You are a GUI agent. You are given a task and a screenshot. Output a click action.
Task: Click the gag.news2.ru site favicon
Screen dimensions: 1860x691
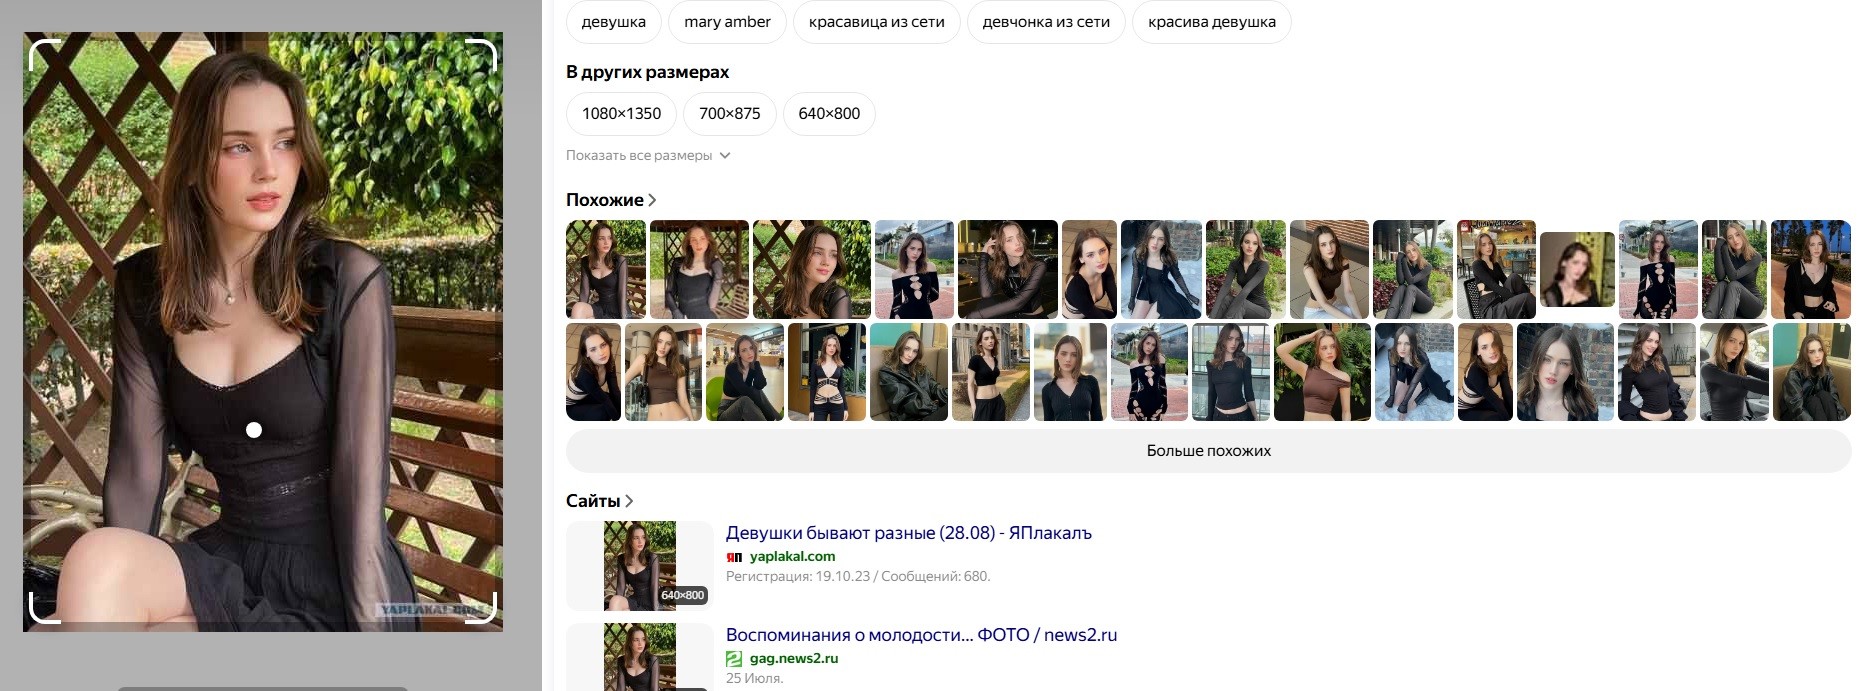pyautogui.click(x=734, y=659)
